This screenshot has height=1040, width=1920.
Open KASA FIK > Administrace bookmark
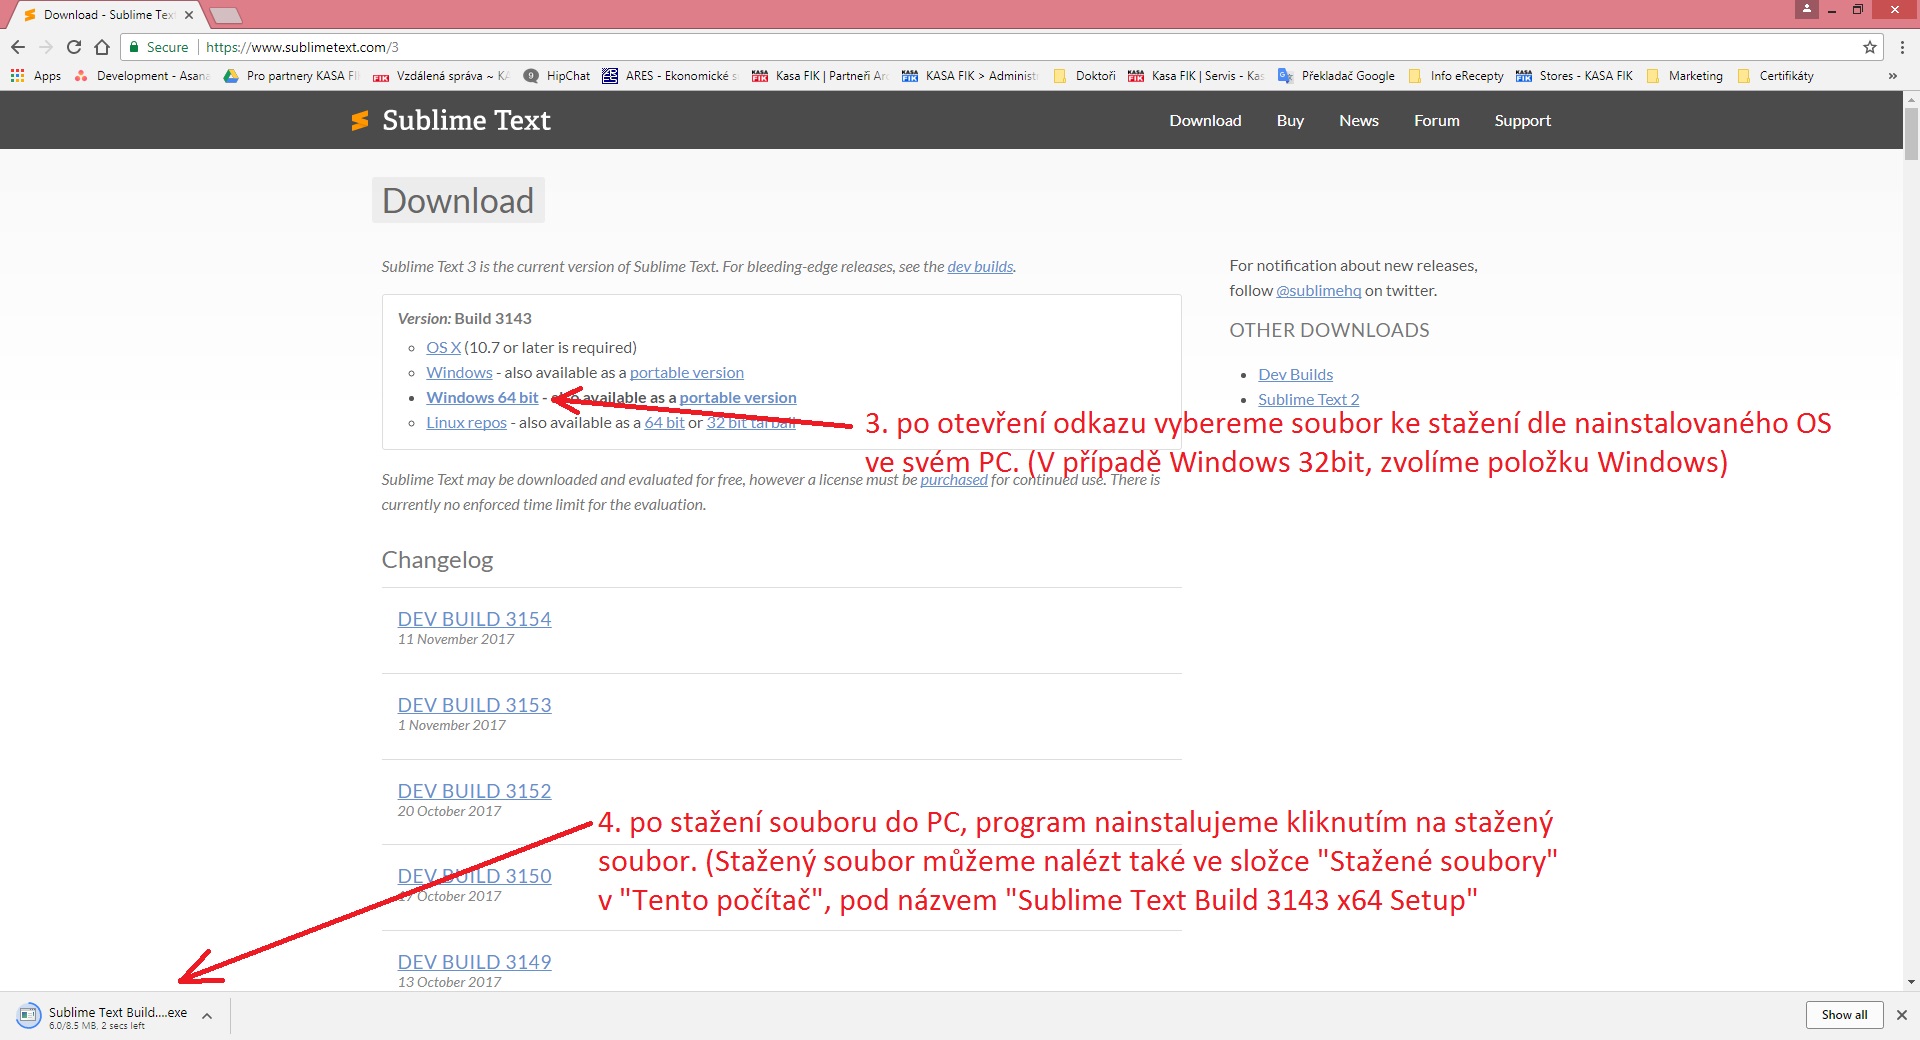point(969,76)
